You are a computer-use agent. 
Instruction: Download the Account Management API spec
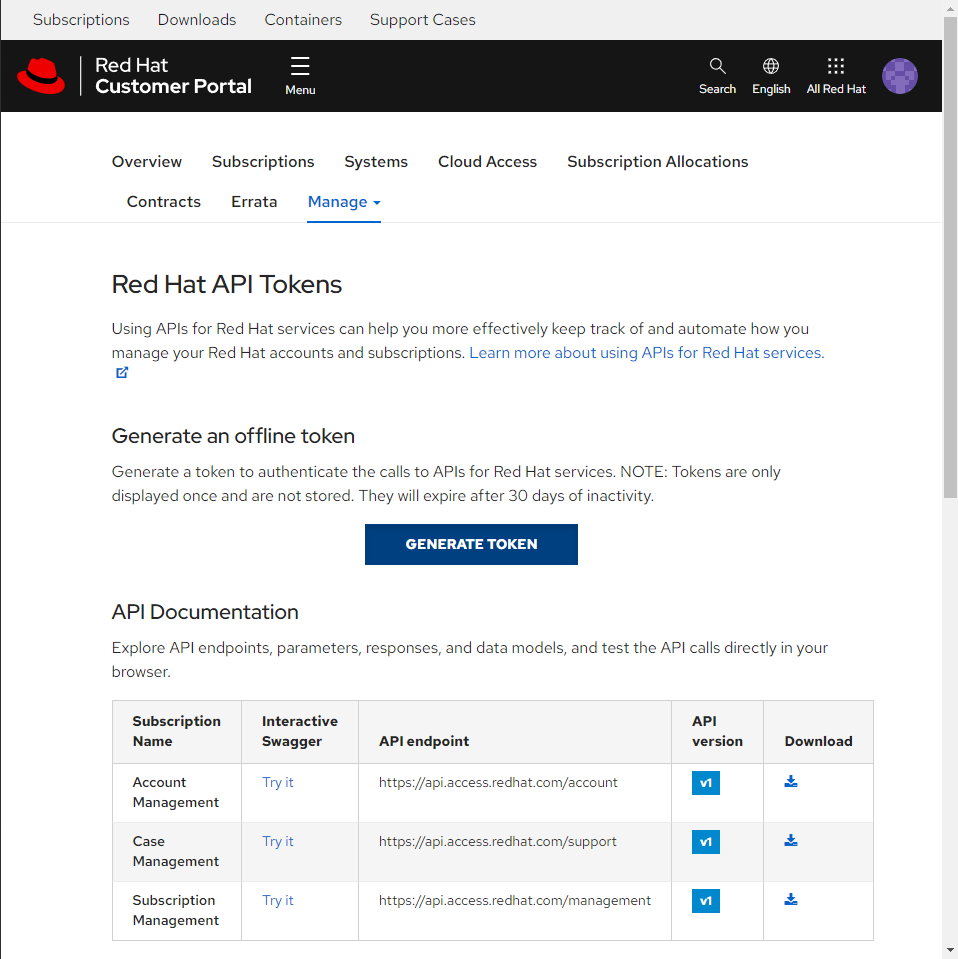pyautogui.click(x=791, y=782)
